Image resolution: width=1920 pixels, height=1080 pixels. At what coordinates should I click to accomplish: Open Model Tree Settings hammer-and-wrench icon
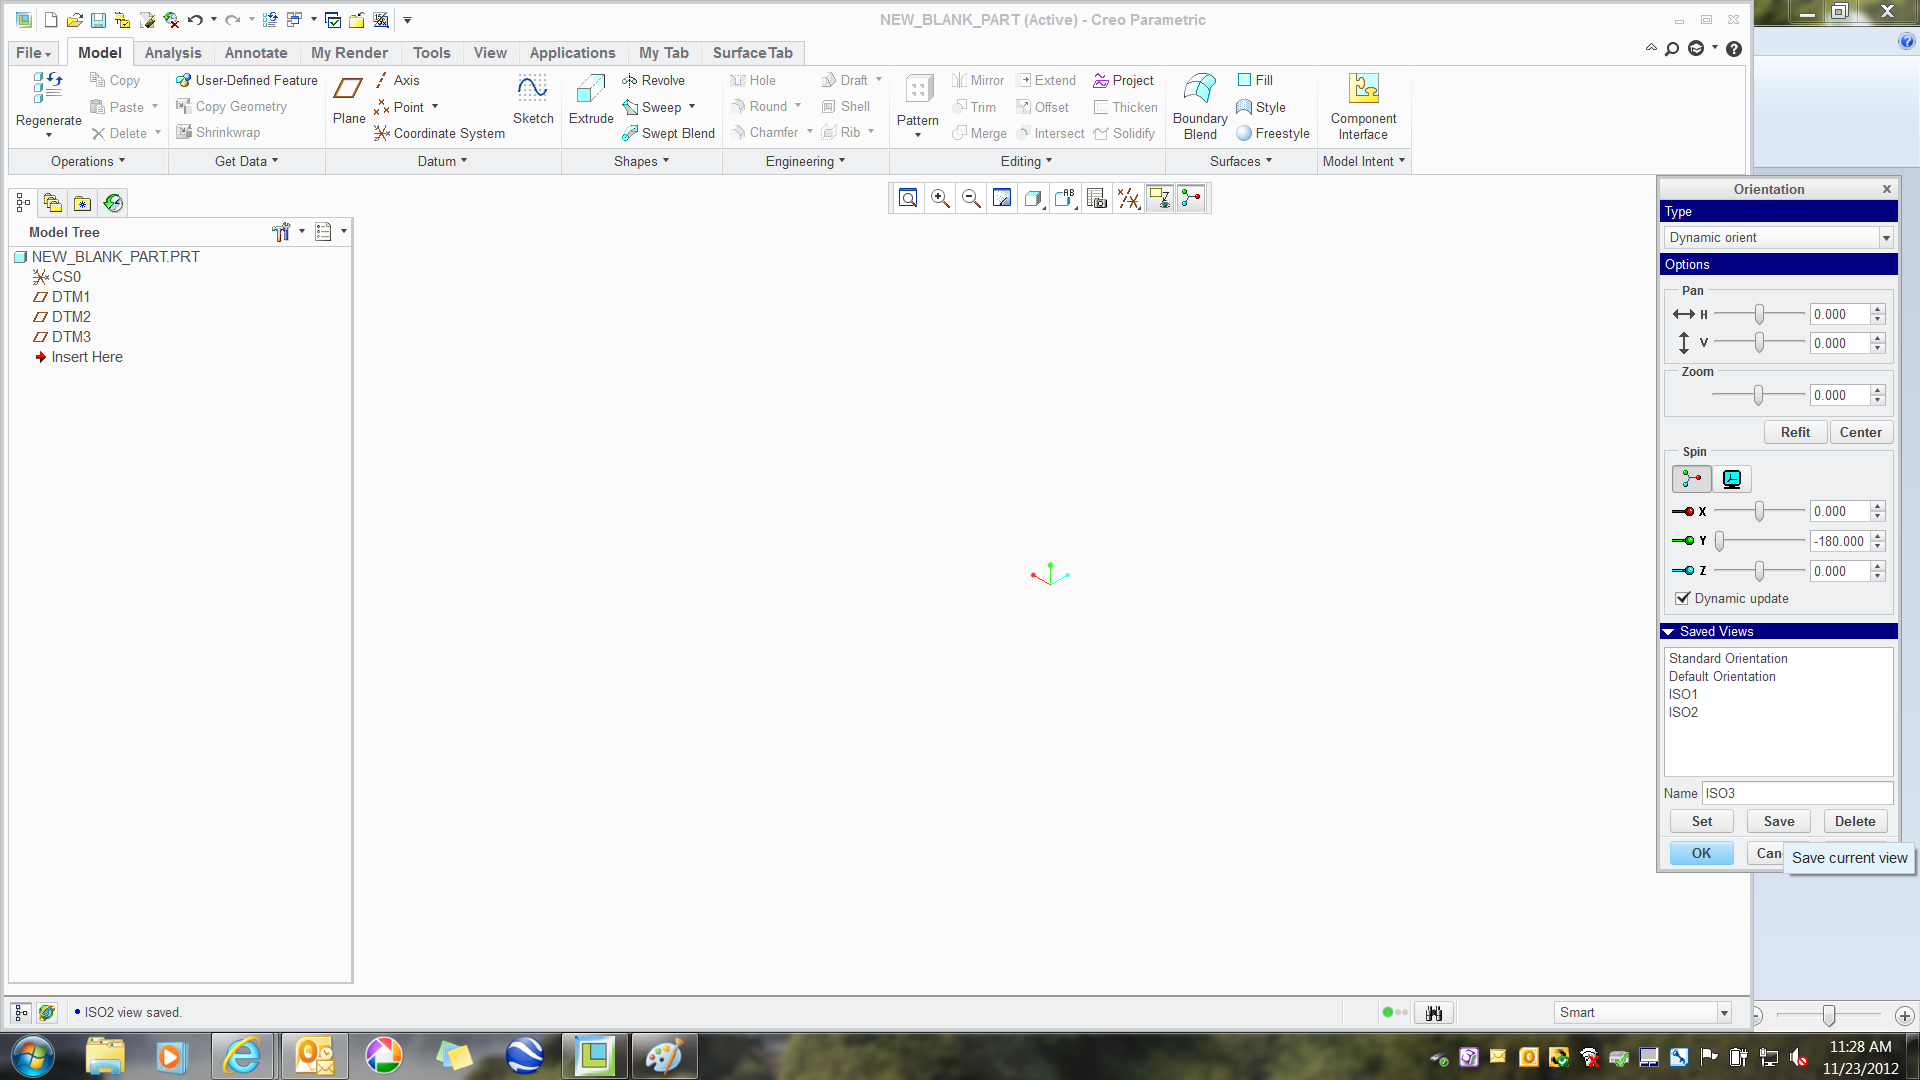(x=281, y=232)
